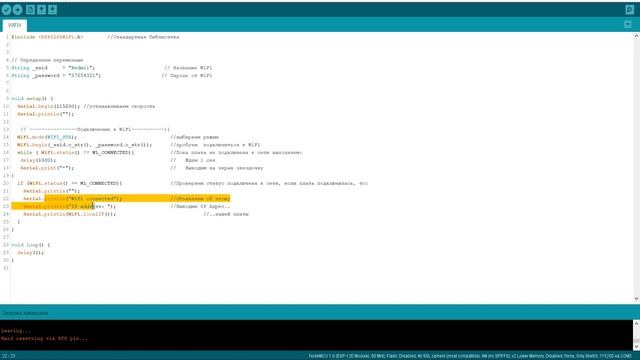Click the upload status message bar text
640x360 pixels.
pos(25,313)
